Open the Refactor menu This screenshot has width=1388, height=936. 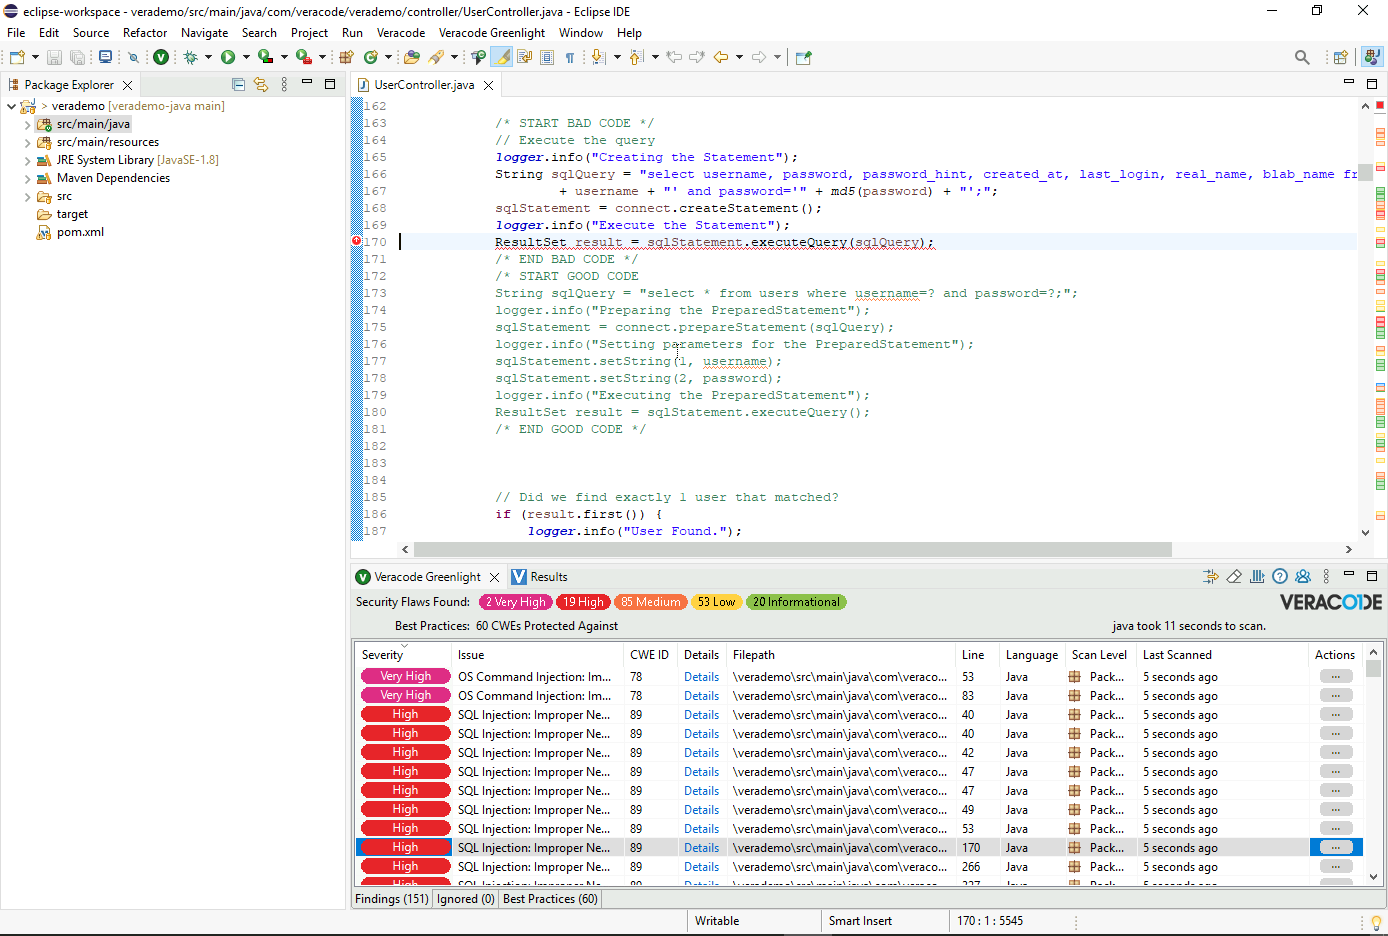[145, 33]
